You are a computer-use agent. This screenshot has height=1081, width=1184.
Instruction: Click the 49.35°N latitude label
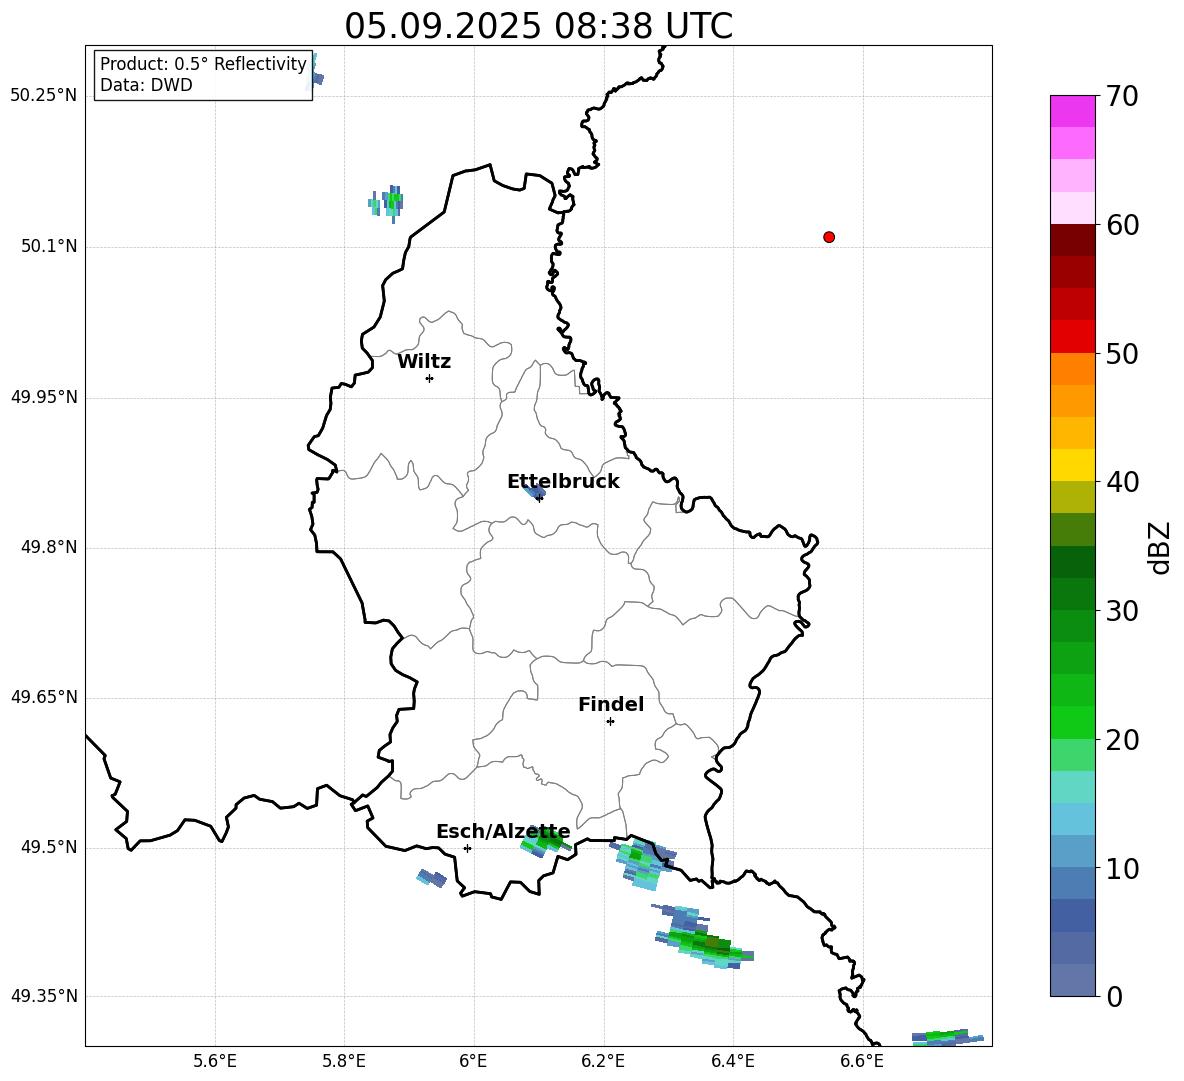44,996
